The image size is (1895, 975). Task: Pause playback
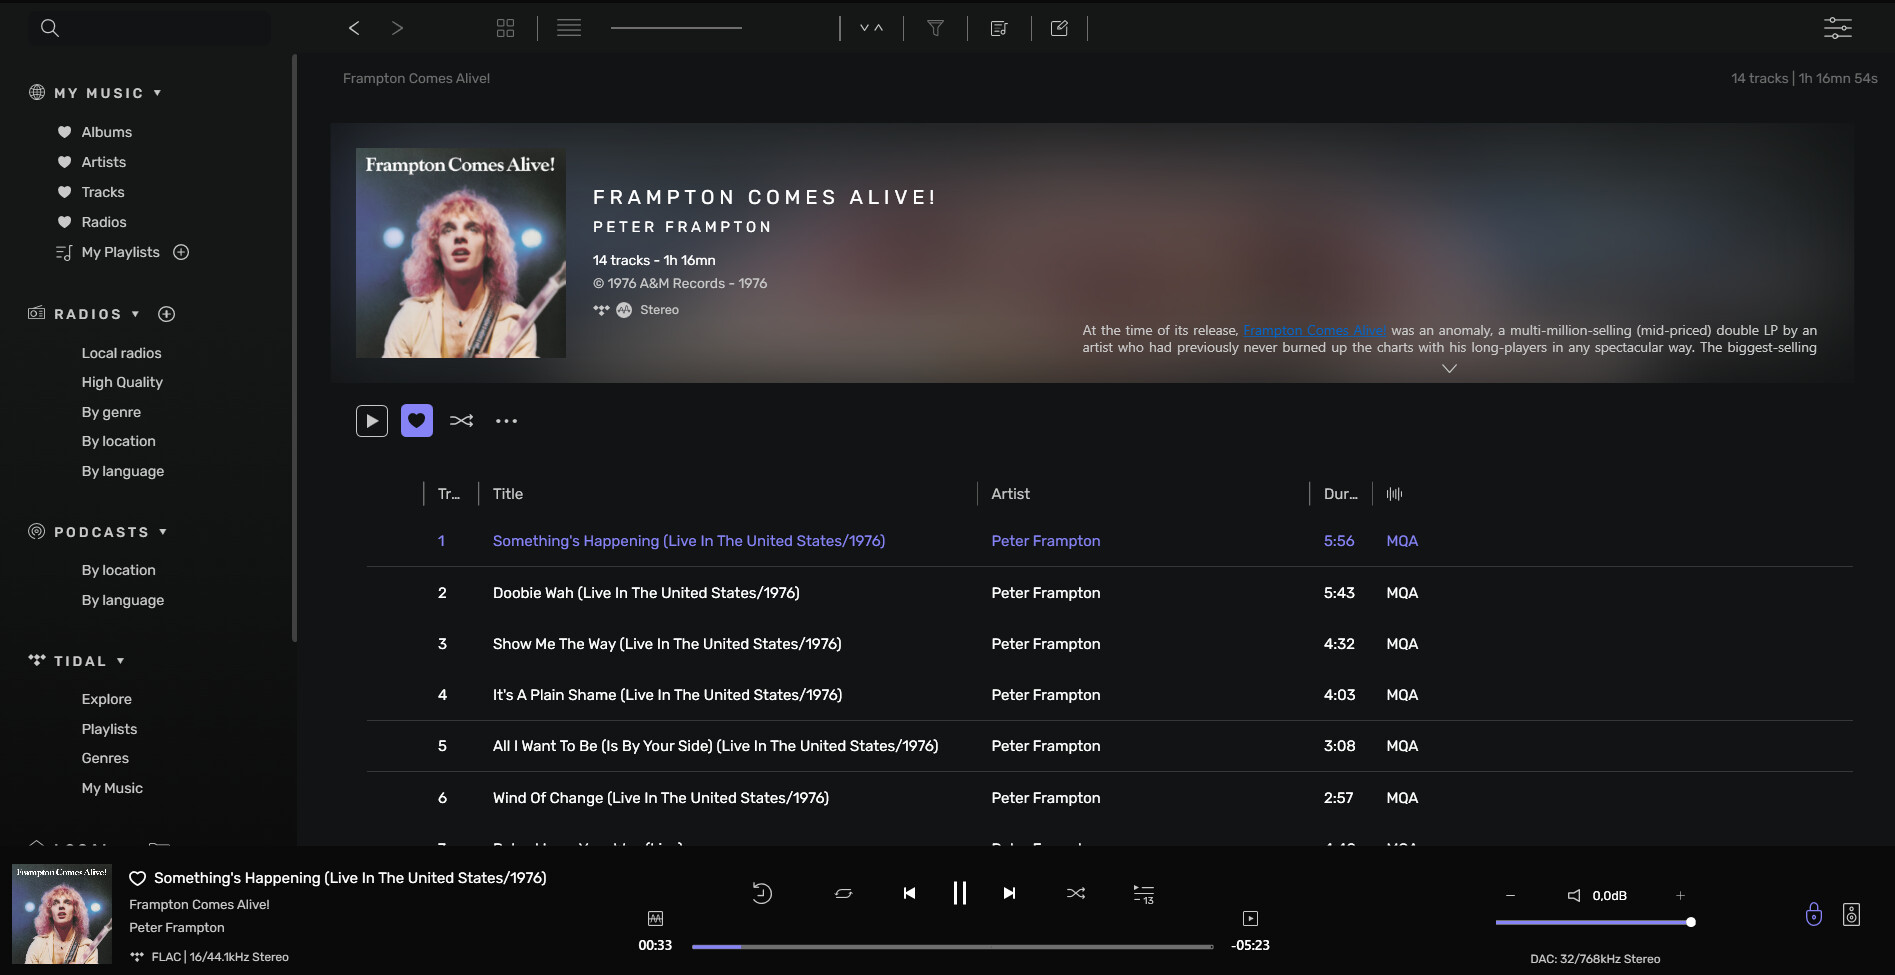tap(960, 893)
